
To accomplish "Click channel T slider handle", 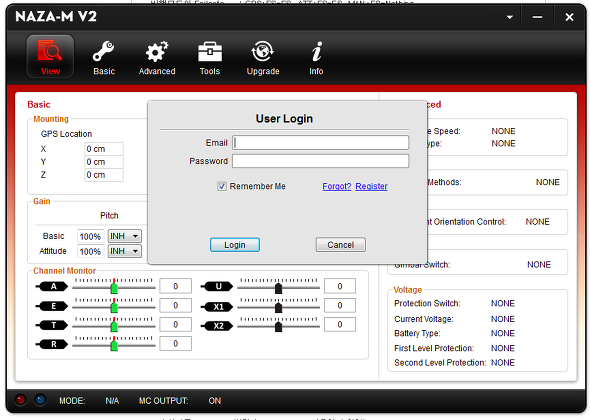I will (114, 326).
